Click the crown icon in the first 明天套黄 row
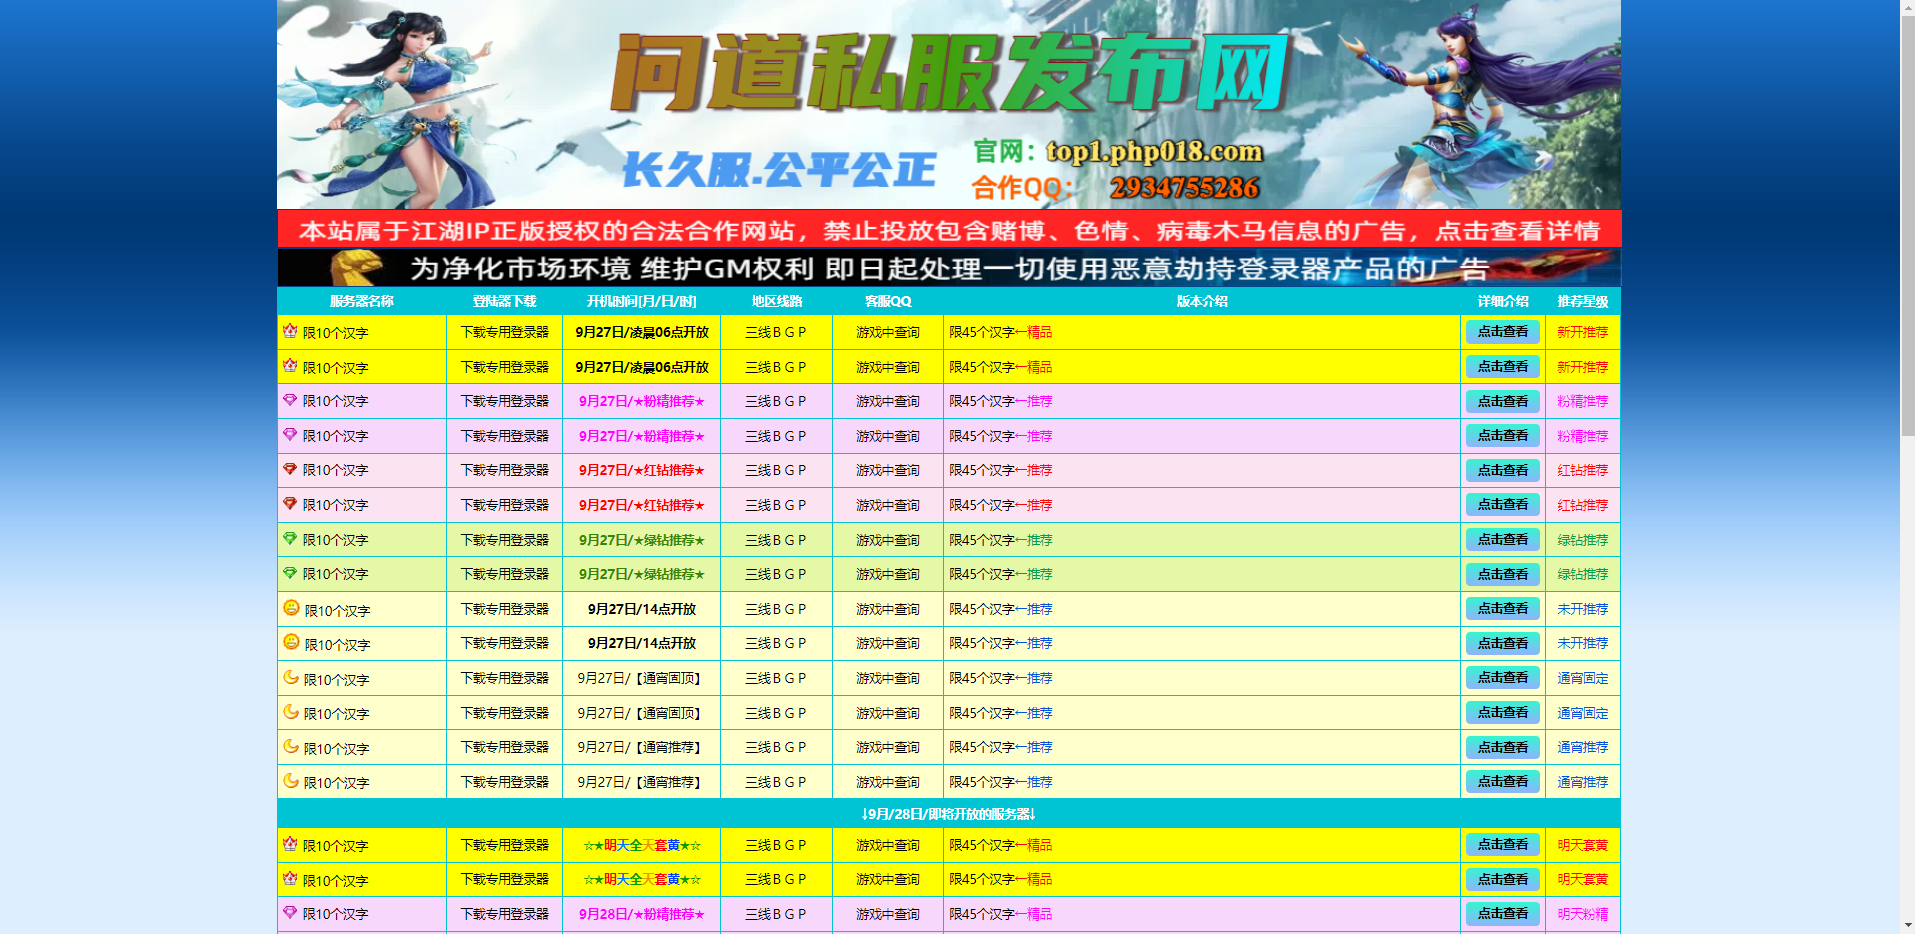This screenshot has height=935, width=1915. (290, 843)
